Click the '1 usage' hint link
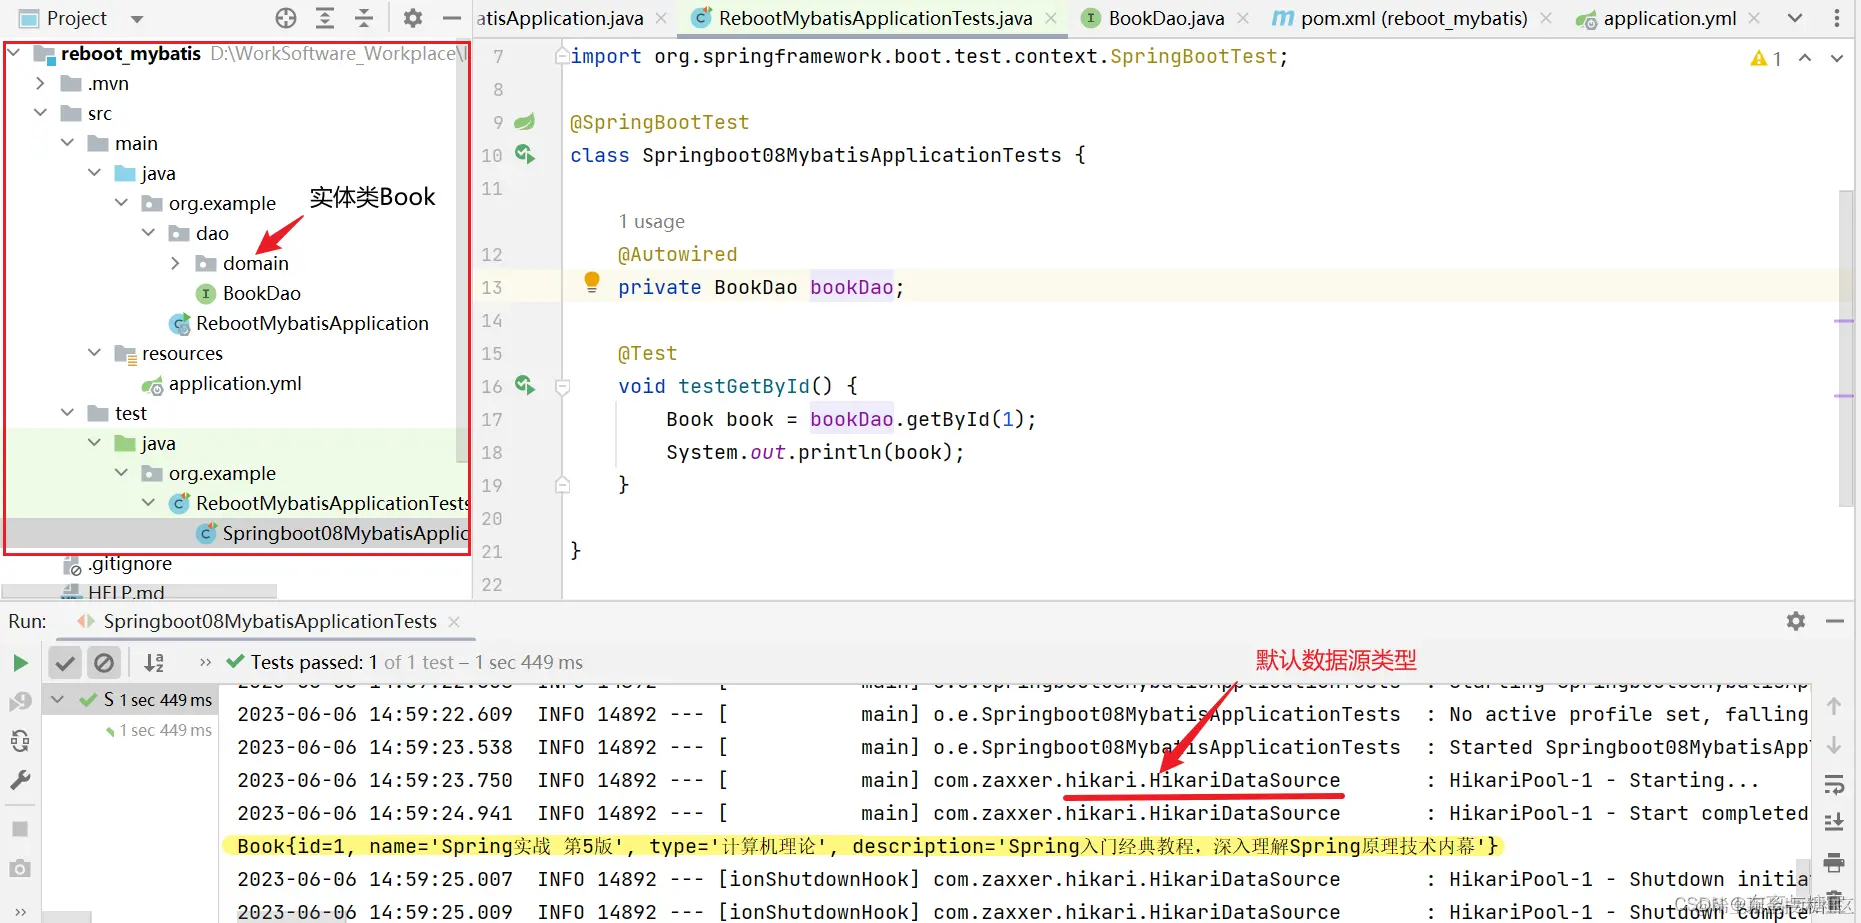1861x923 pixels. coord(651,221)
